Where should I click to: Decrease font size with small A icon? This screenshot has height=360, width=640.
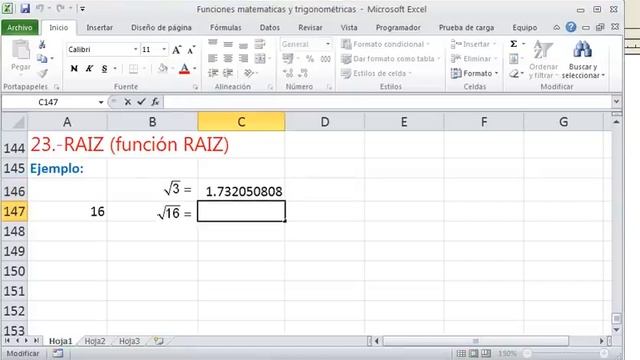[191, 50]
